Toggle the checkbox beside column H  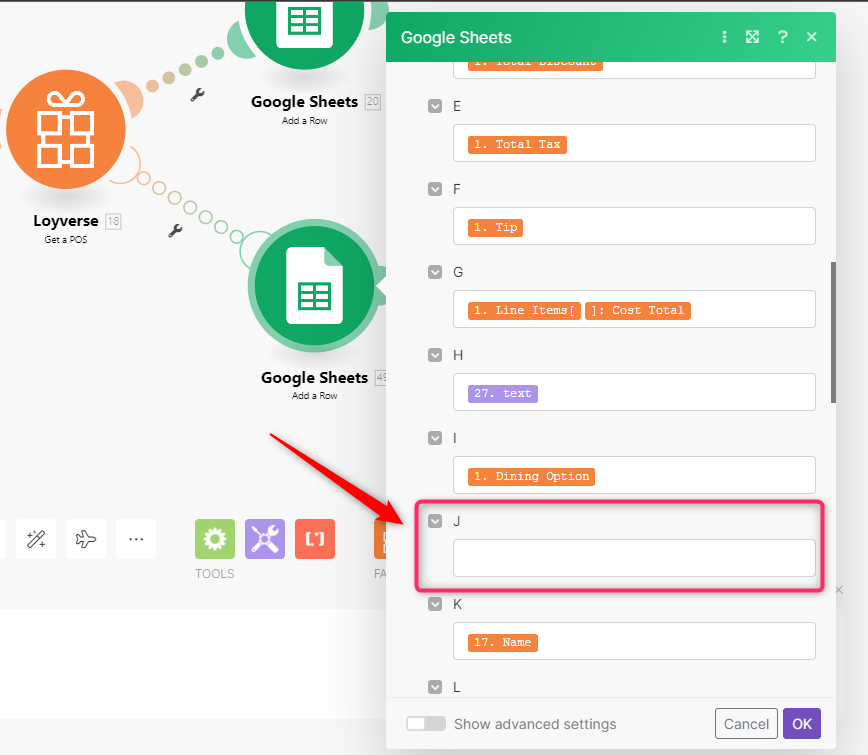(435, 355)
